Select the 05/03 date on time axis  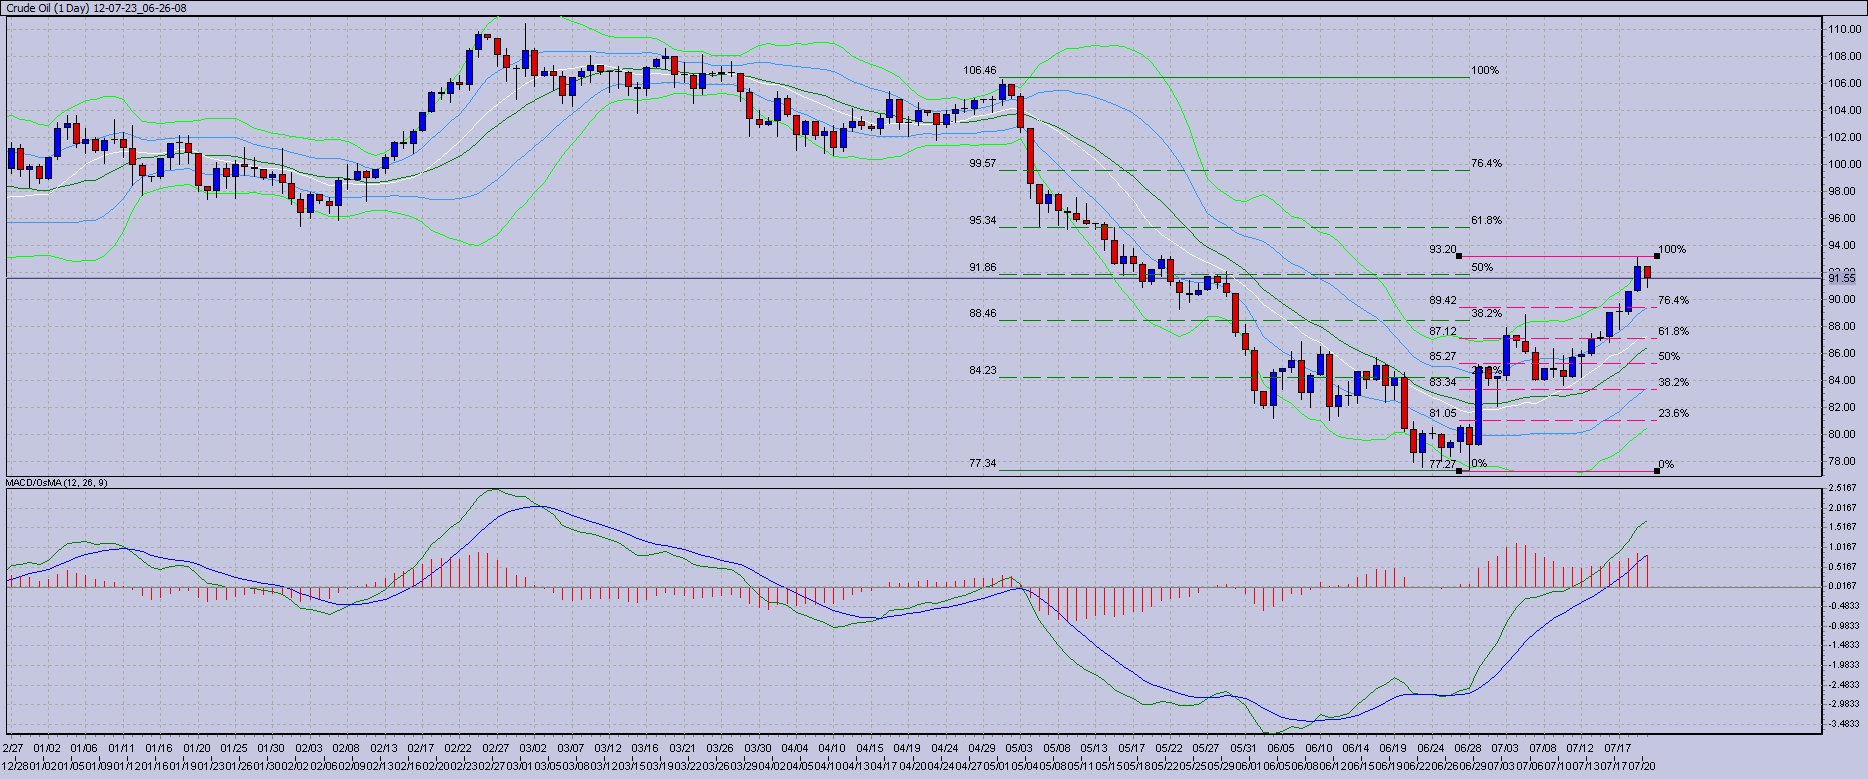[x=1019, y=748]
